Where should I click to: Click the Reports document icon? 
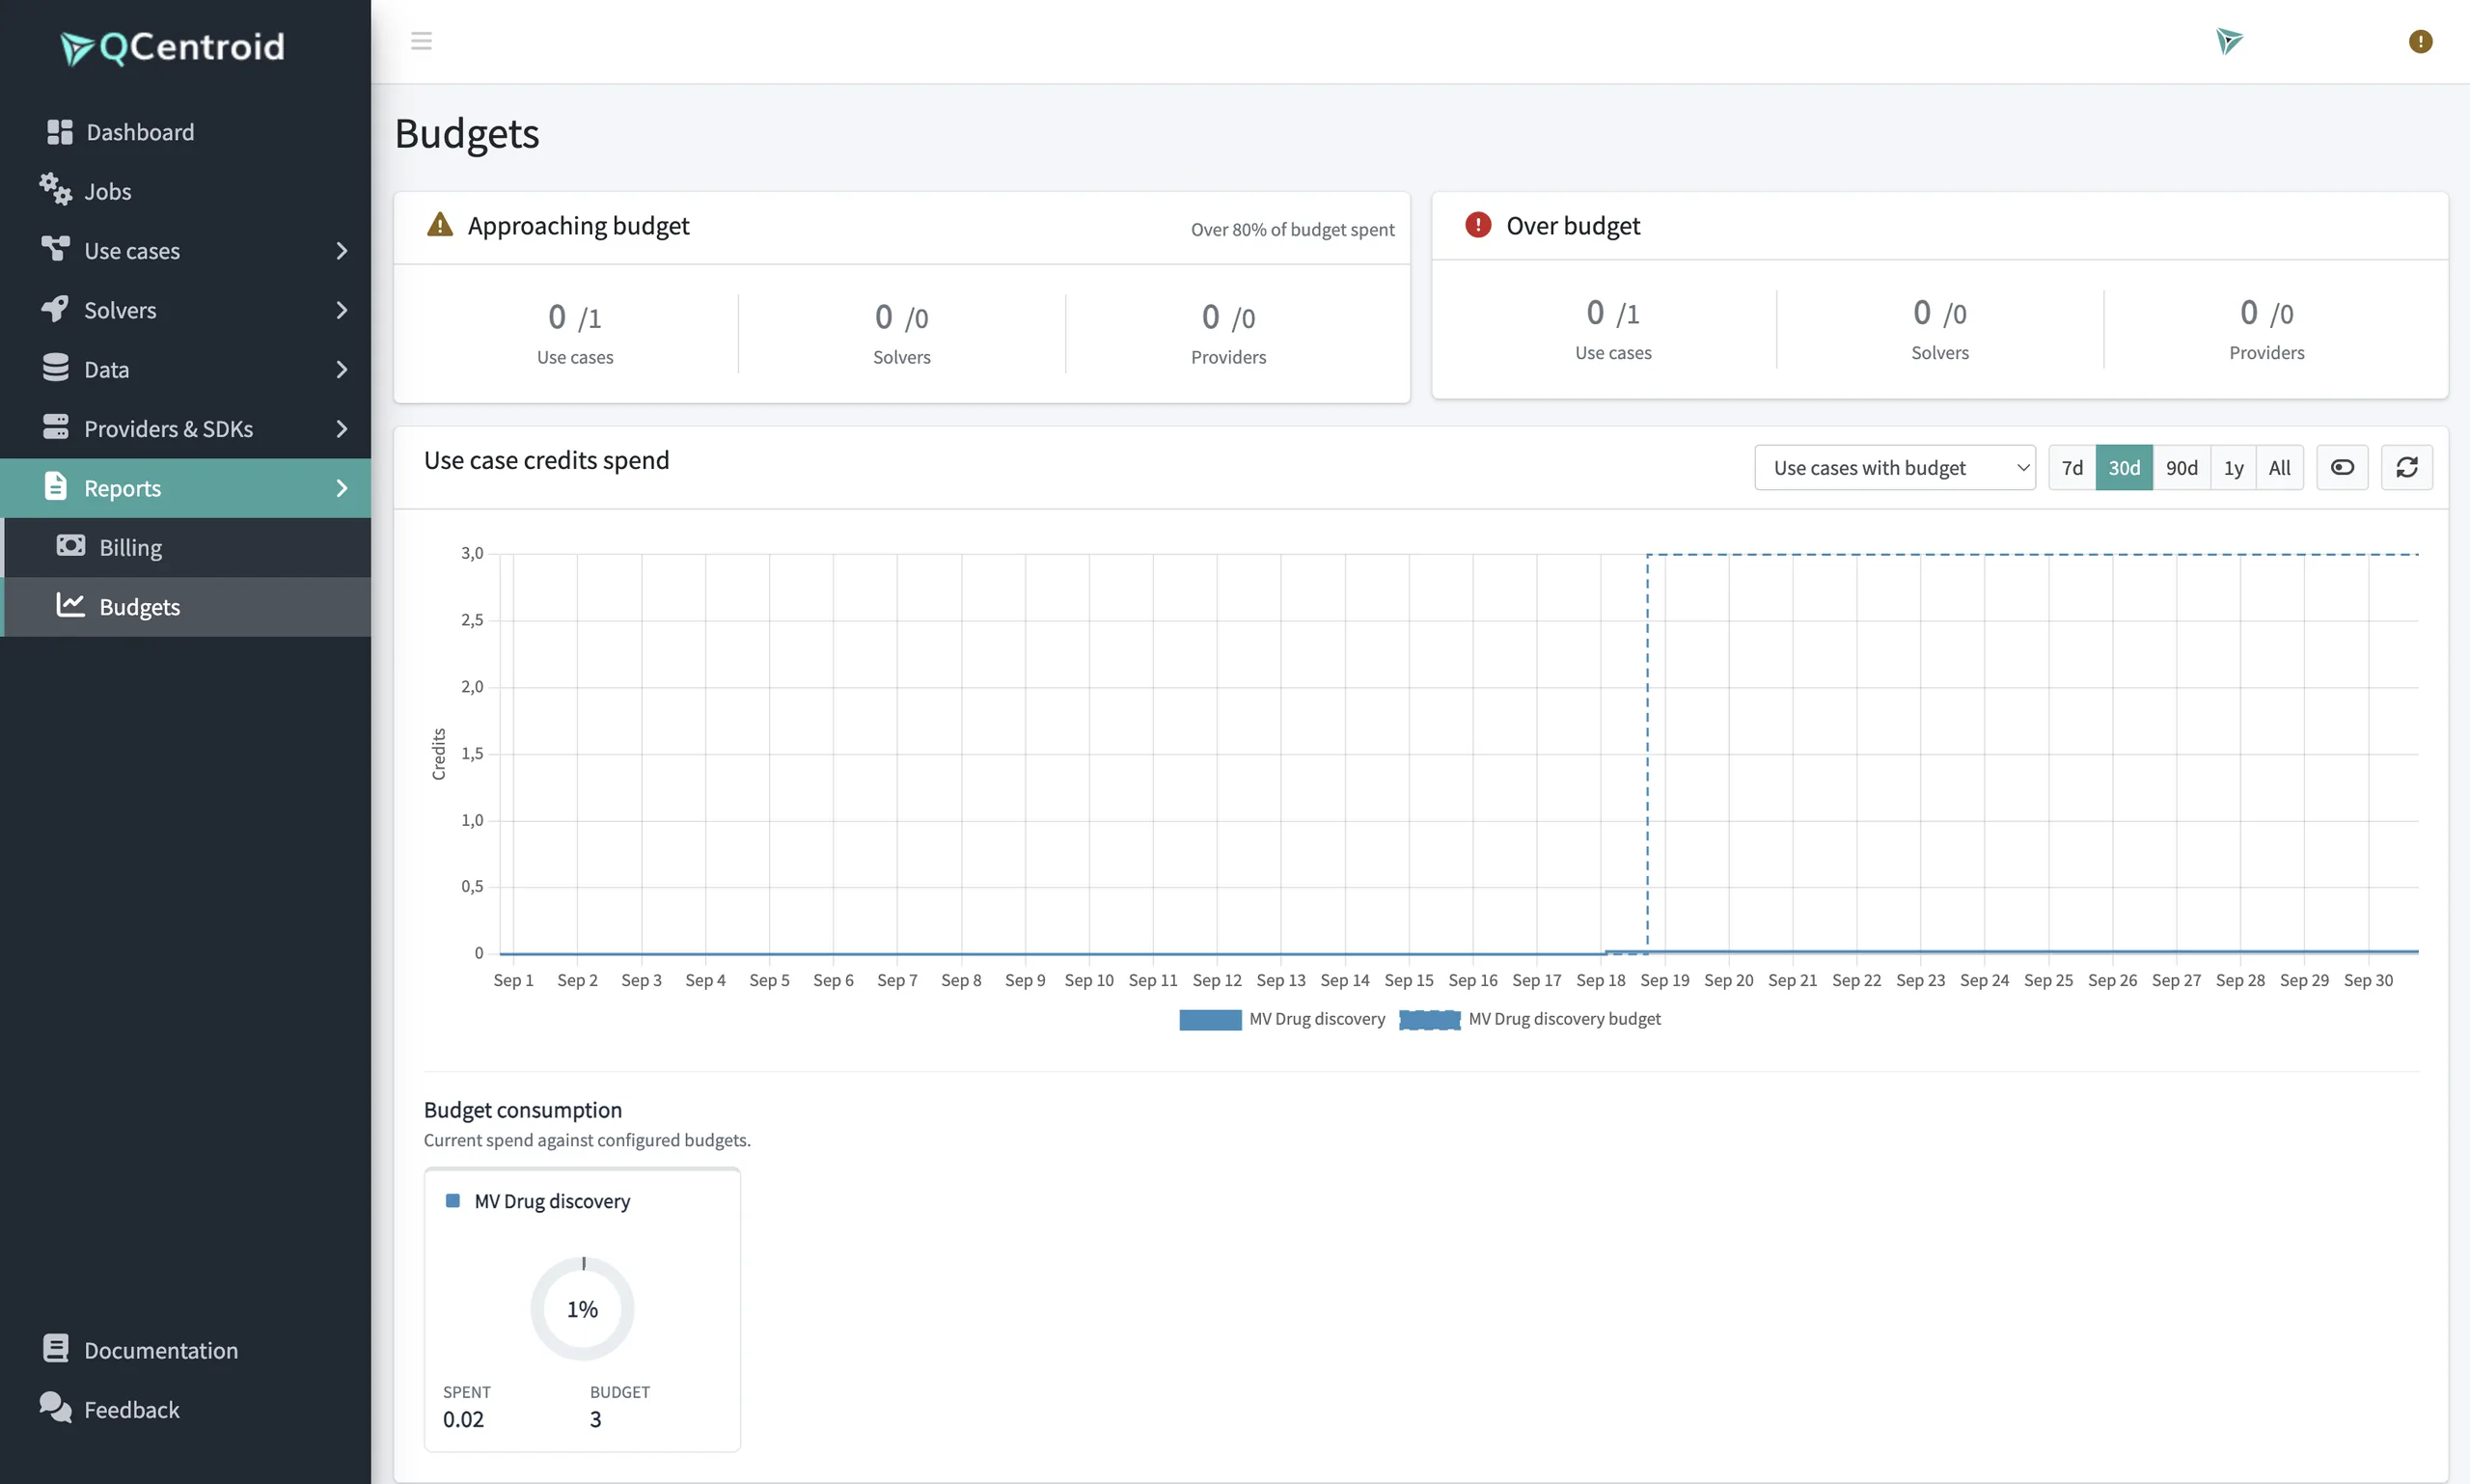[56, 486]
